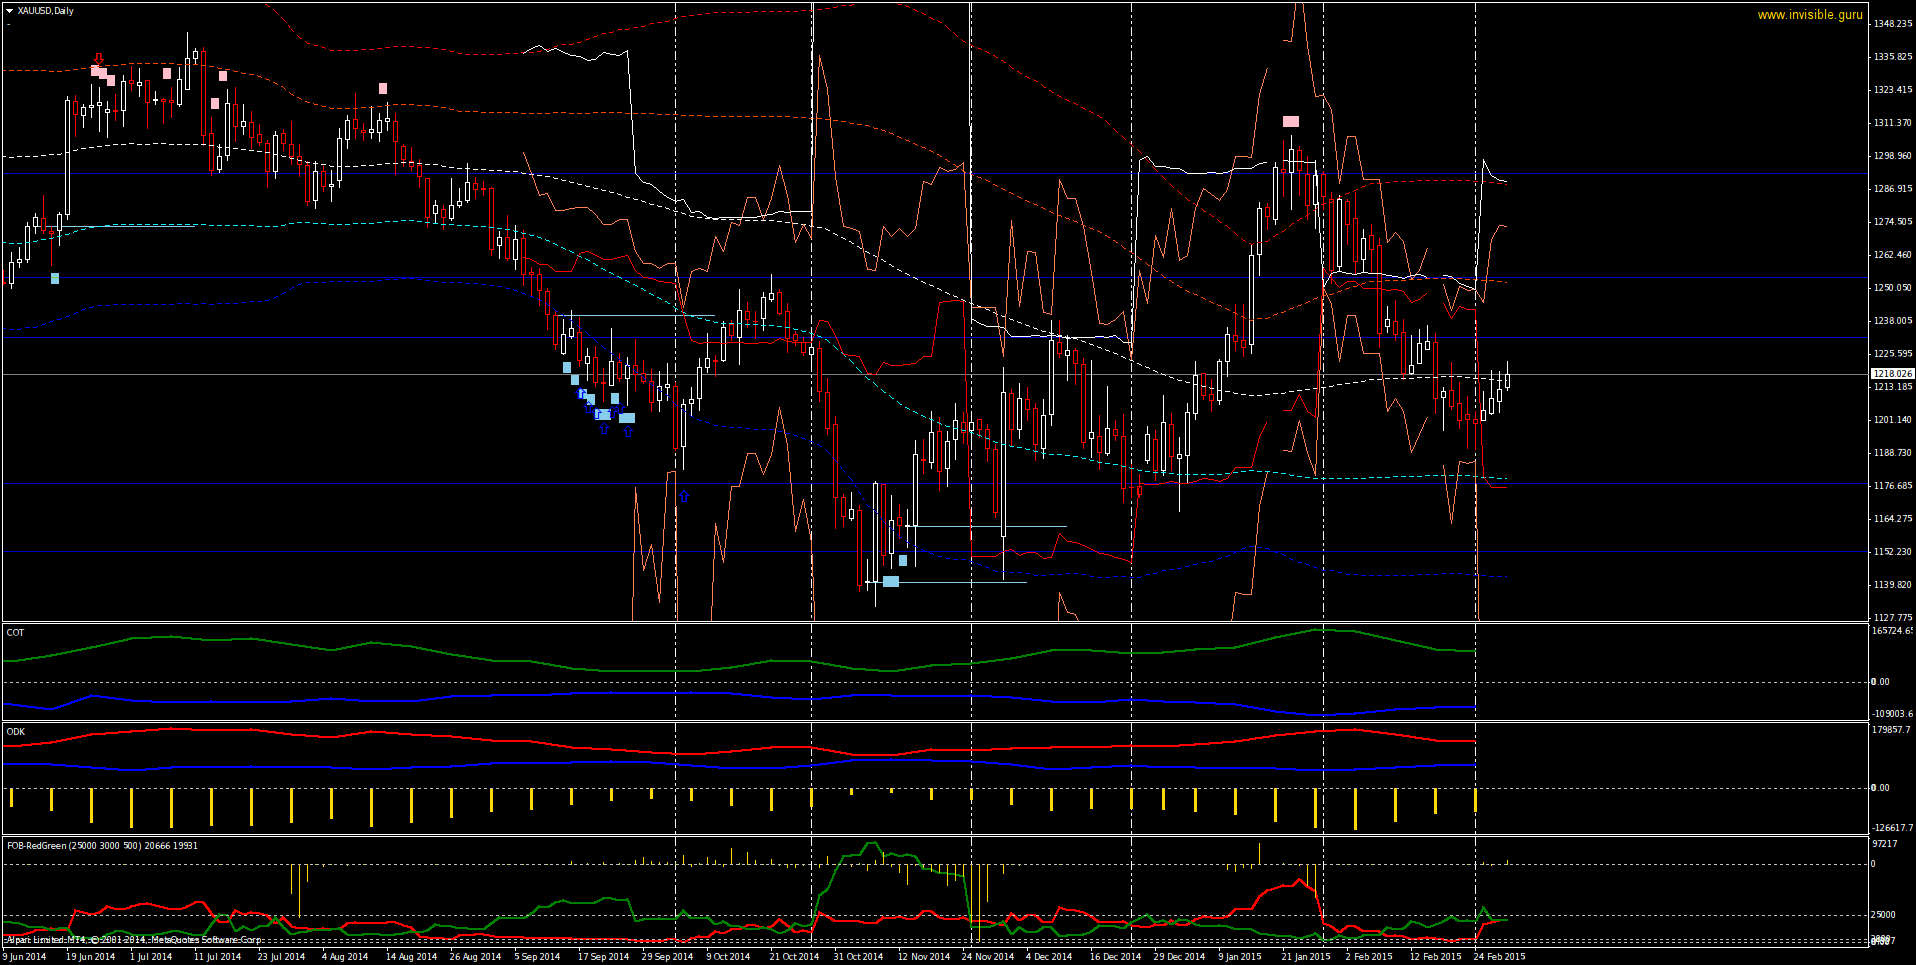This screenshot has width=1916, height=965.
Task: Click price scale value 1201.140
Action: click(x=1893, y=419)
